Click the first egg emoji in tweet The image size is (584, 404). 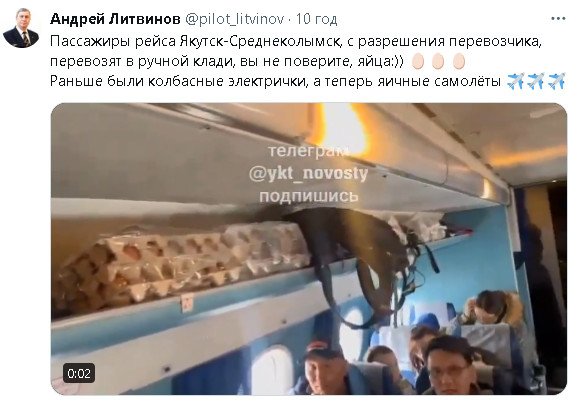tap(418, 61)
